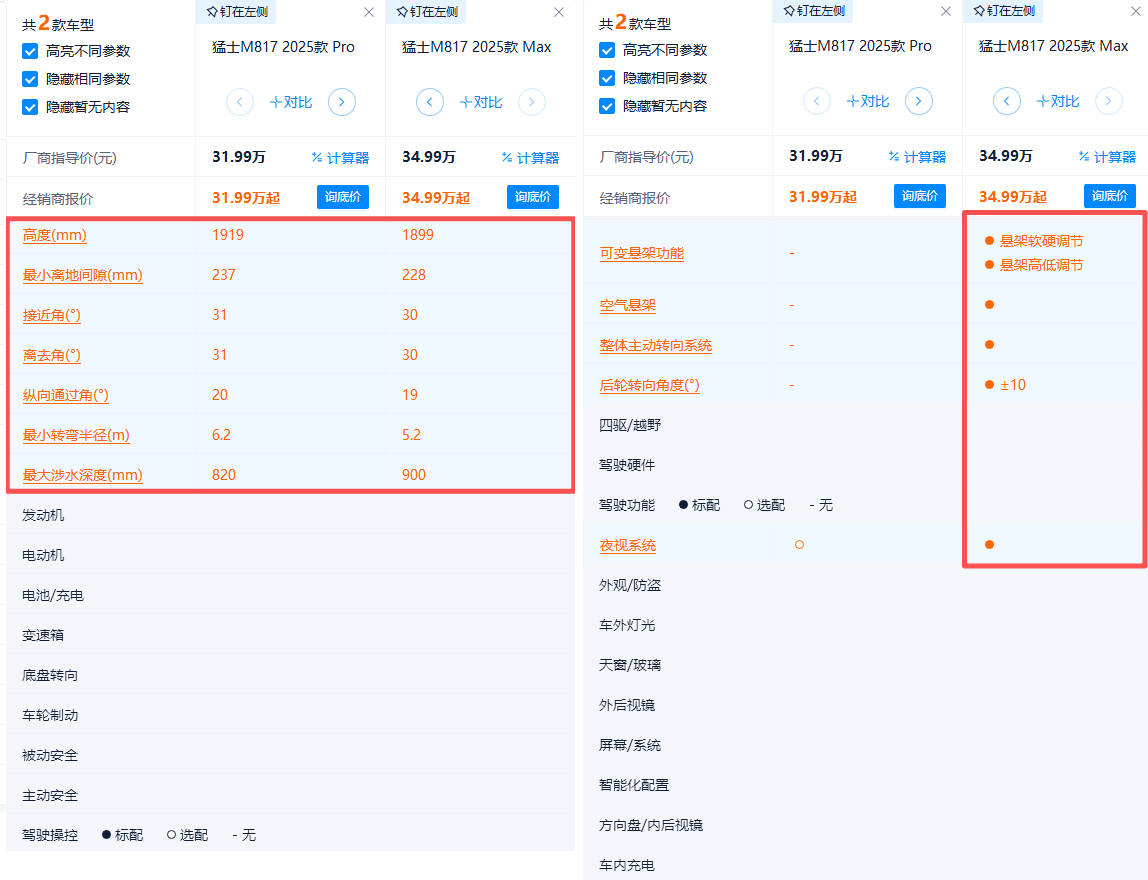This screenshot has width=1148, height=880.
Task: Open the 可变悬架功能 parameter link
Action: (641, 253)
